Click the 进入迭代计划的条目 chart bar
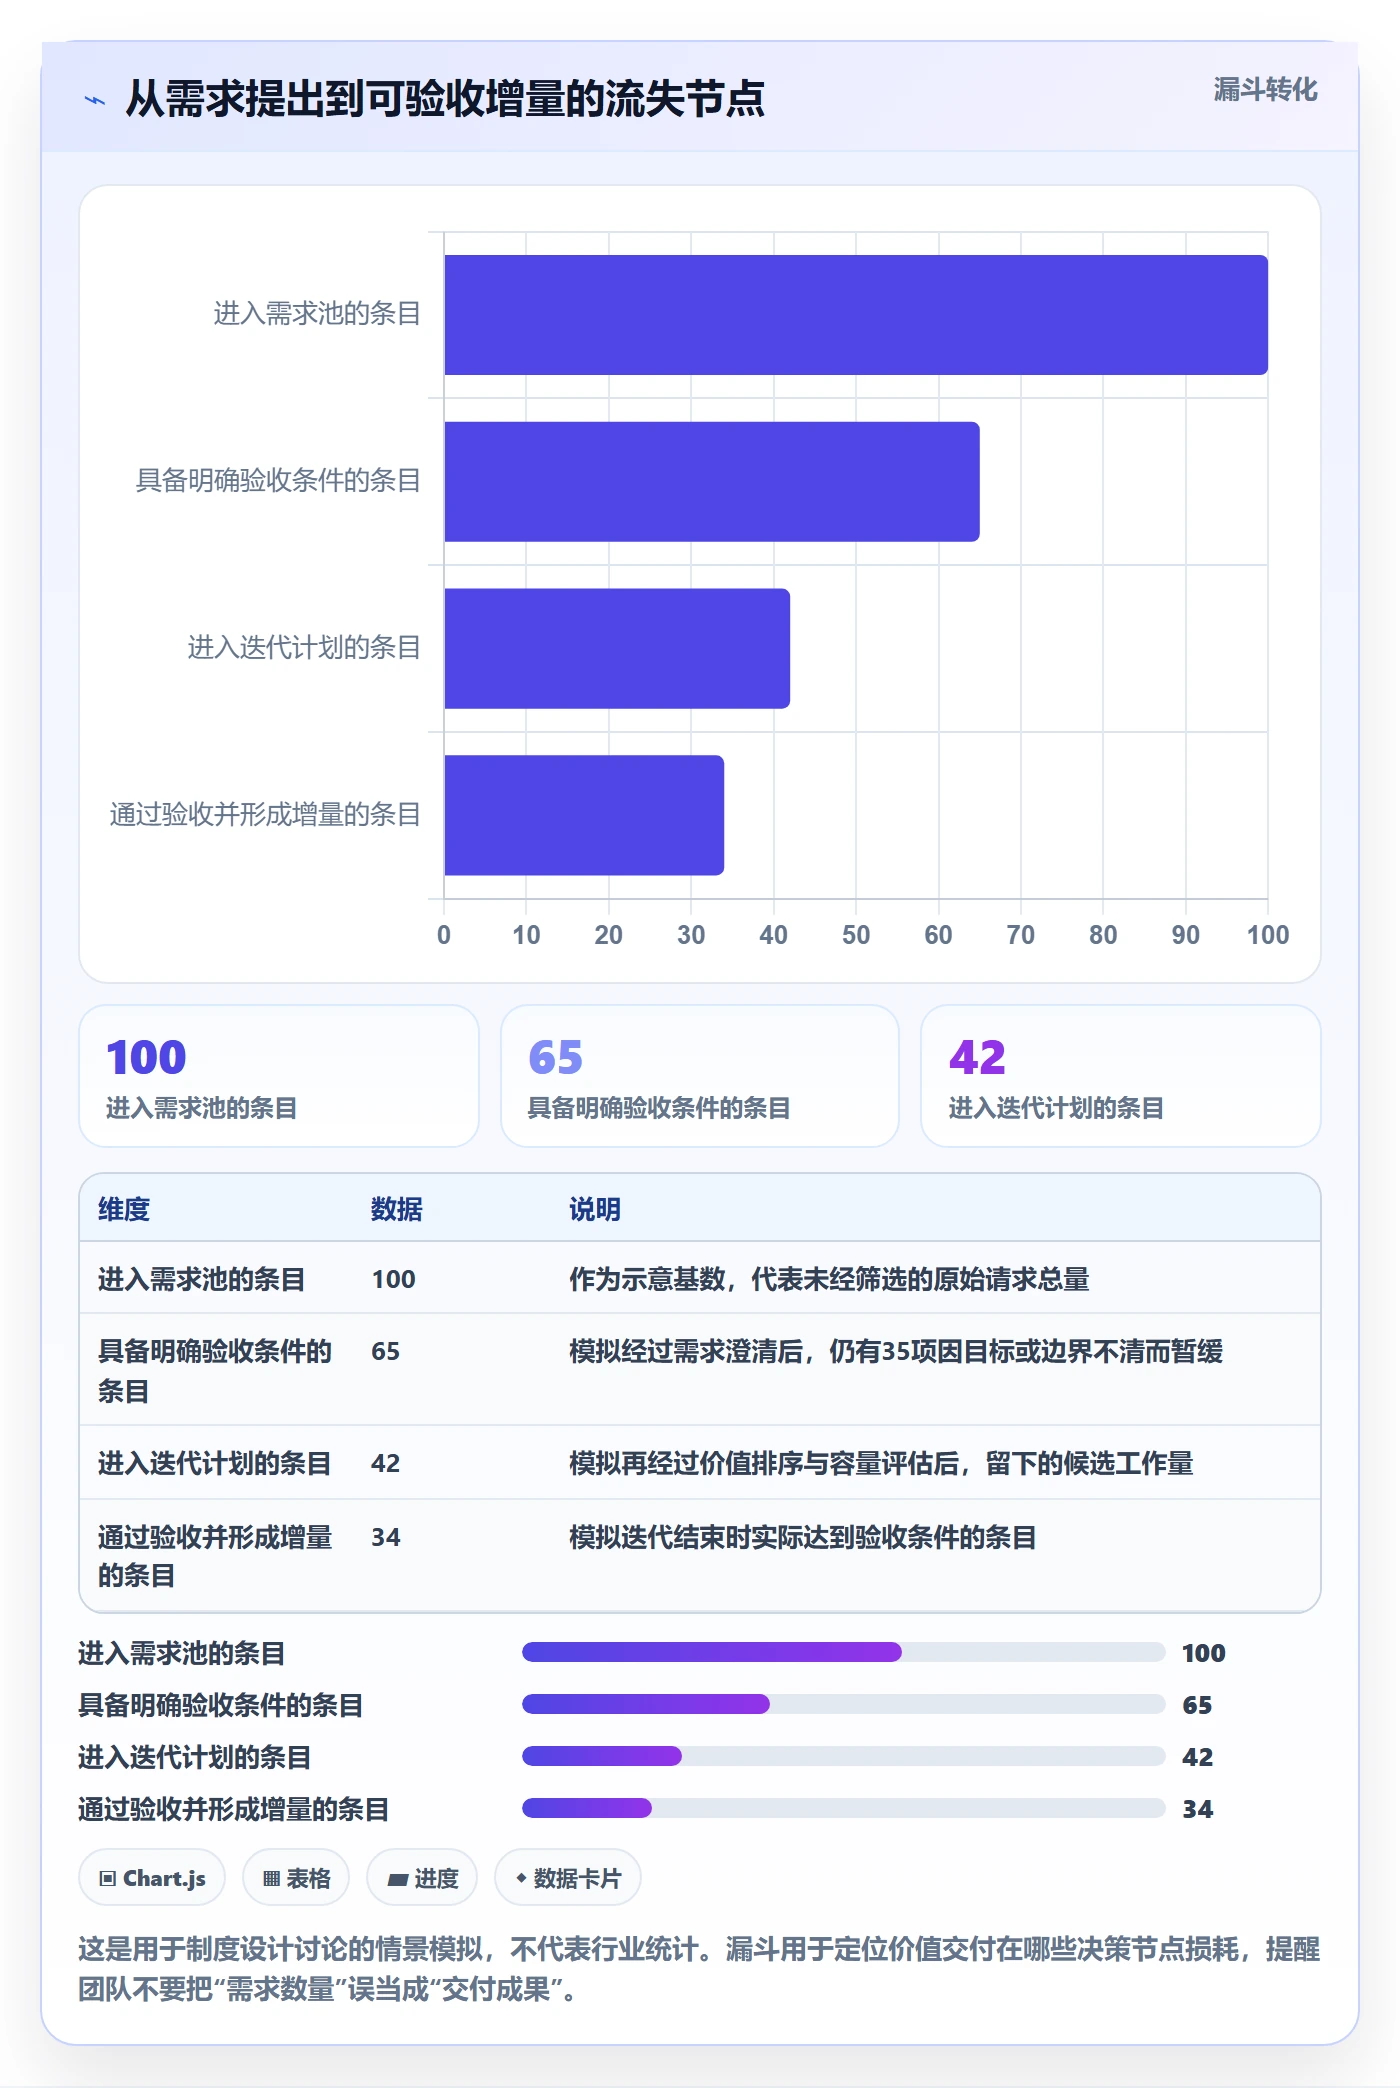This screenshot has width=1400, height=2088. [617, 648]
